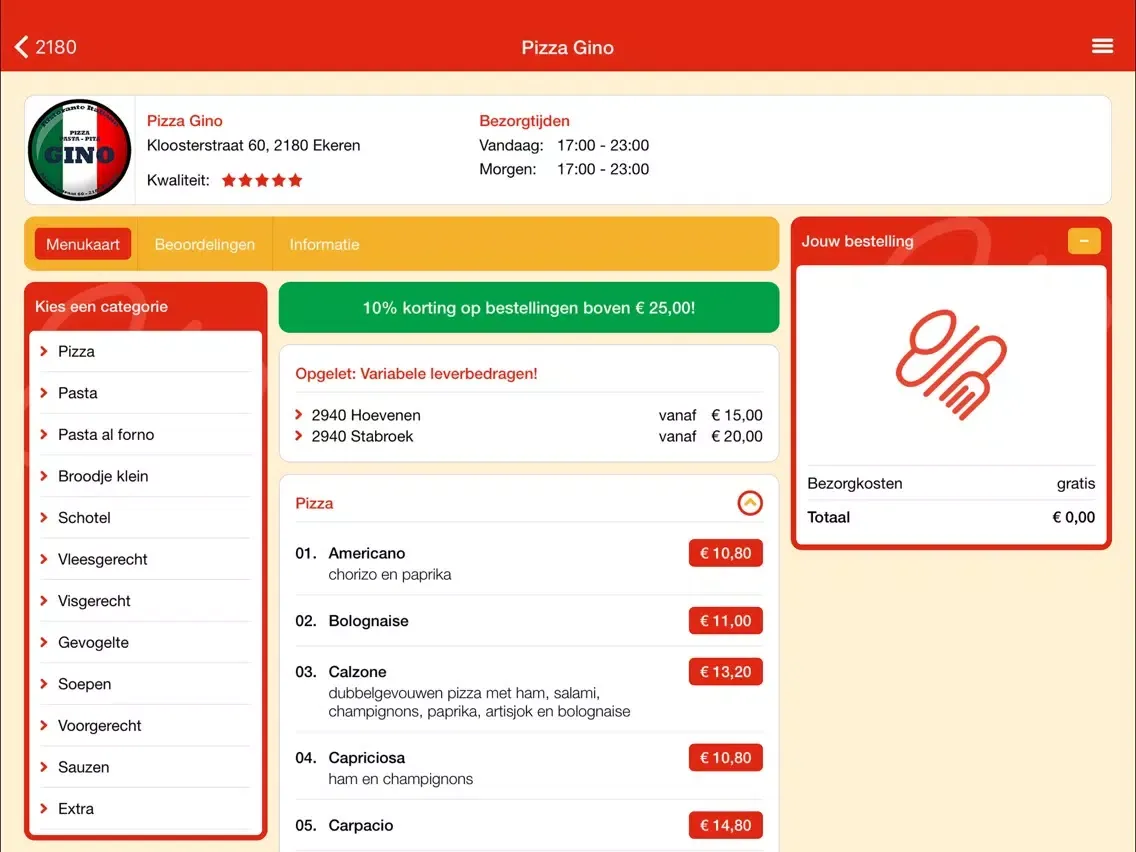Tap the Pizza Gino logo image
Viewport: 1136px width, 852px height.
pos(80,150)
